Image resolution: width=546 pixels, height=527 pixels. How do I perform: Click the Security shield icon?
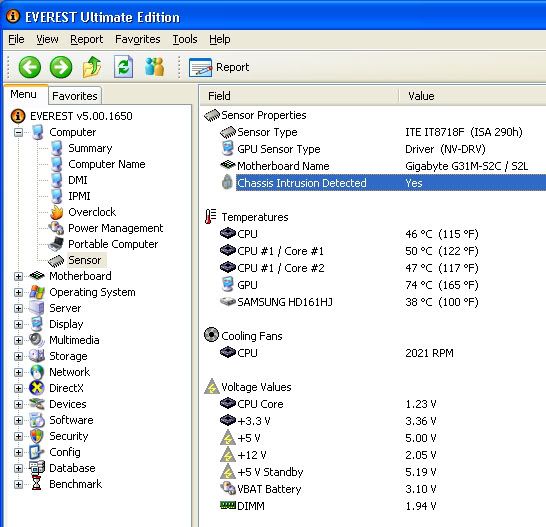(37, 436)
